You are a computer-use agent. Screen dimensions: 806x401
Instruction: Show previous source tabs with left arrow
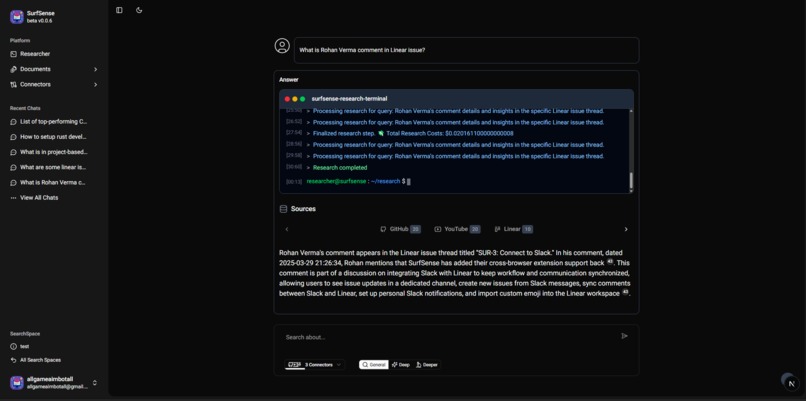pyautogui.click(x=287, y=229)
